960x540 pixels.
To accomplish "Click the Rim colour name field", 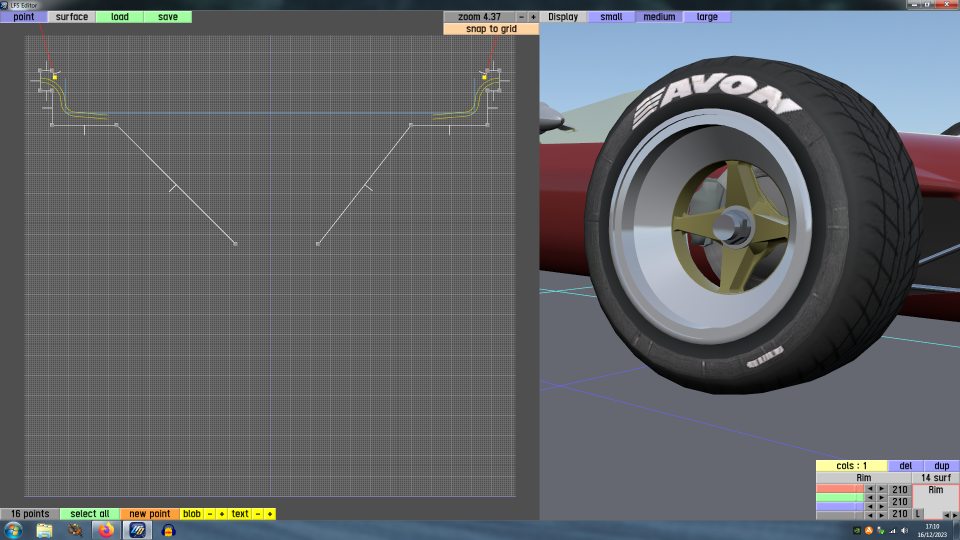I will coord(863,478).
